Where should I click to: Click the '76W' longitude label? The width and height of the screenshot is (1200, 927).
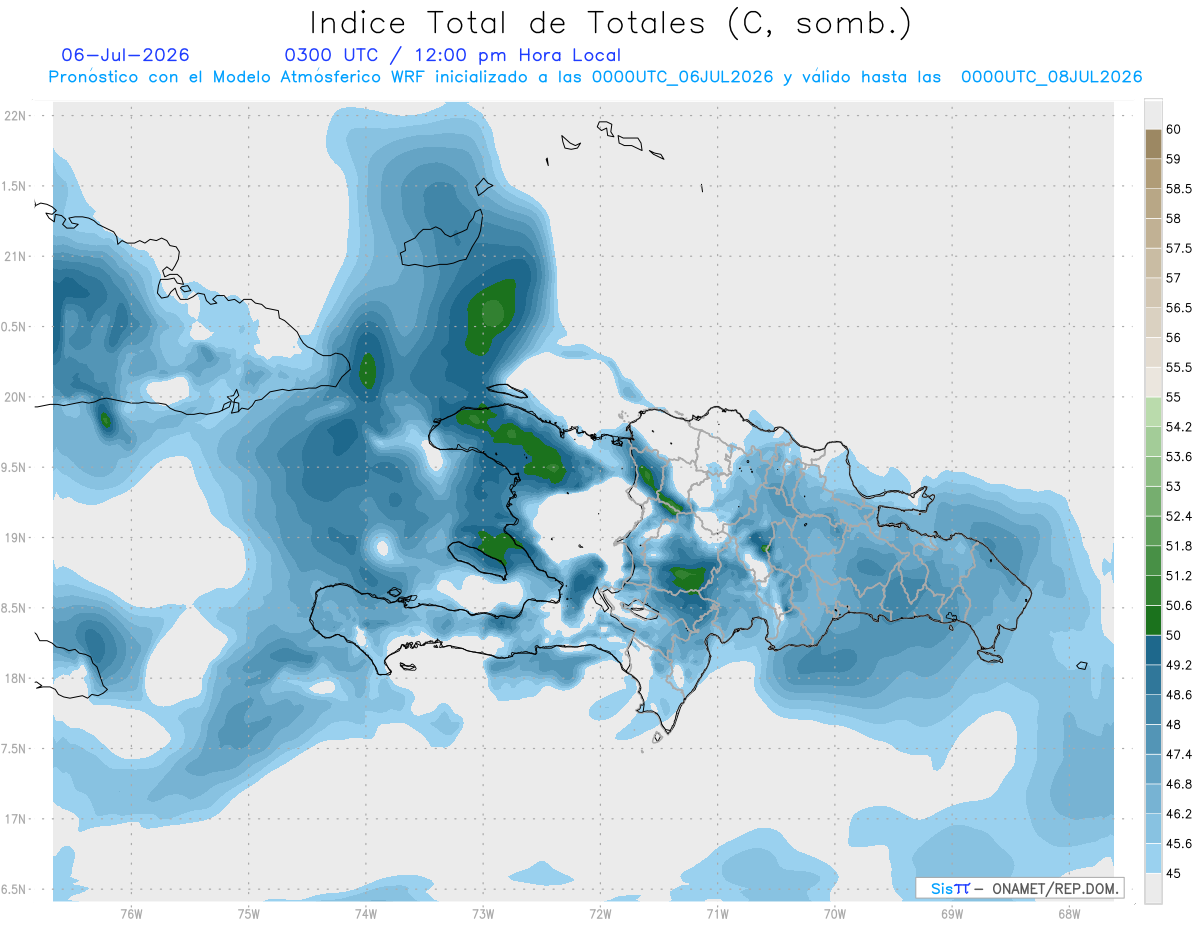131,913
